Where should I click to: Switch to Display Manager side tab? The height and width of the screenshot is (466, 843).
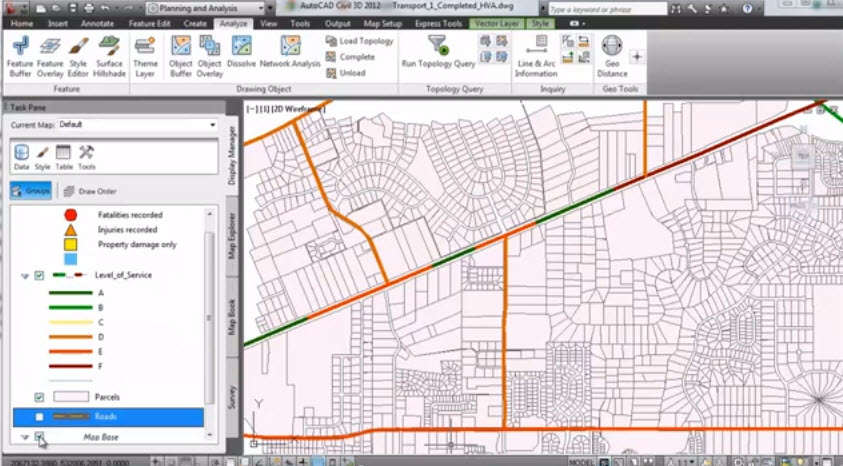(232, 156)
